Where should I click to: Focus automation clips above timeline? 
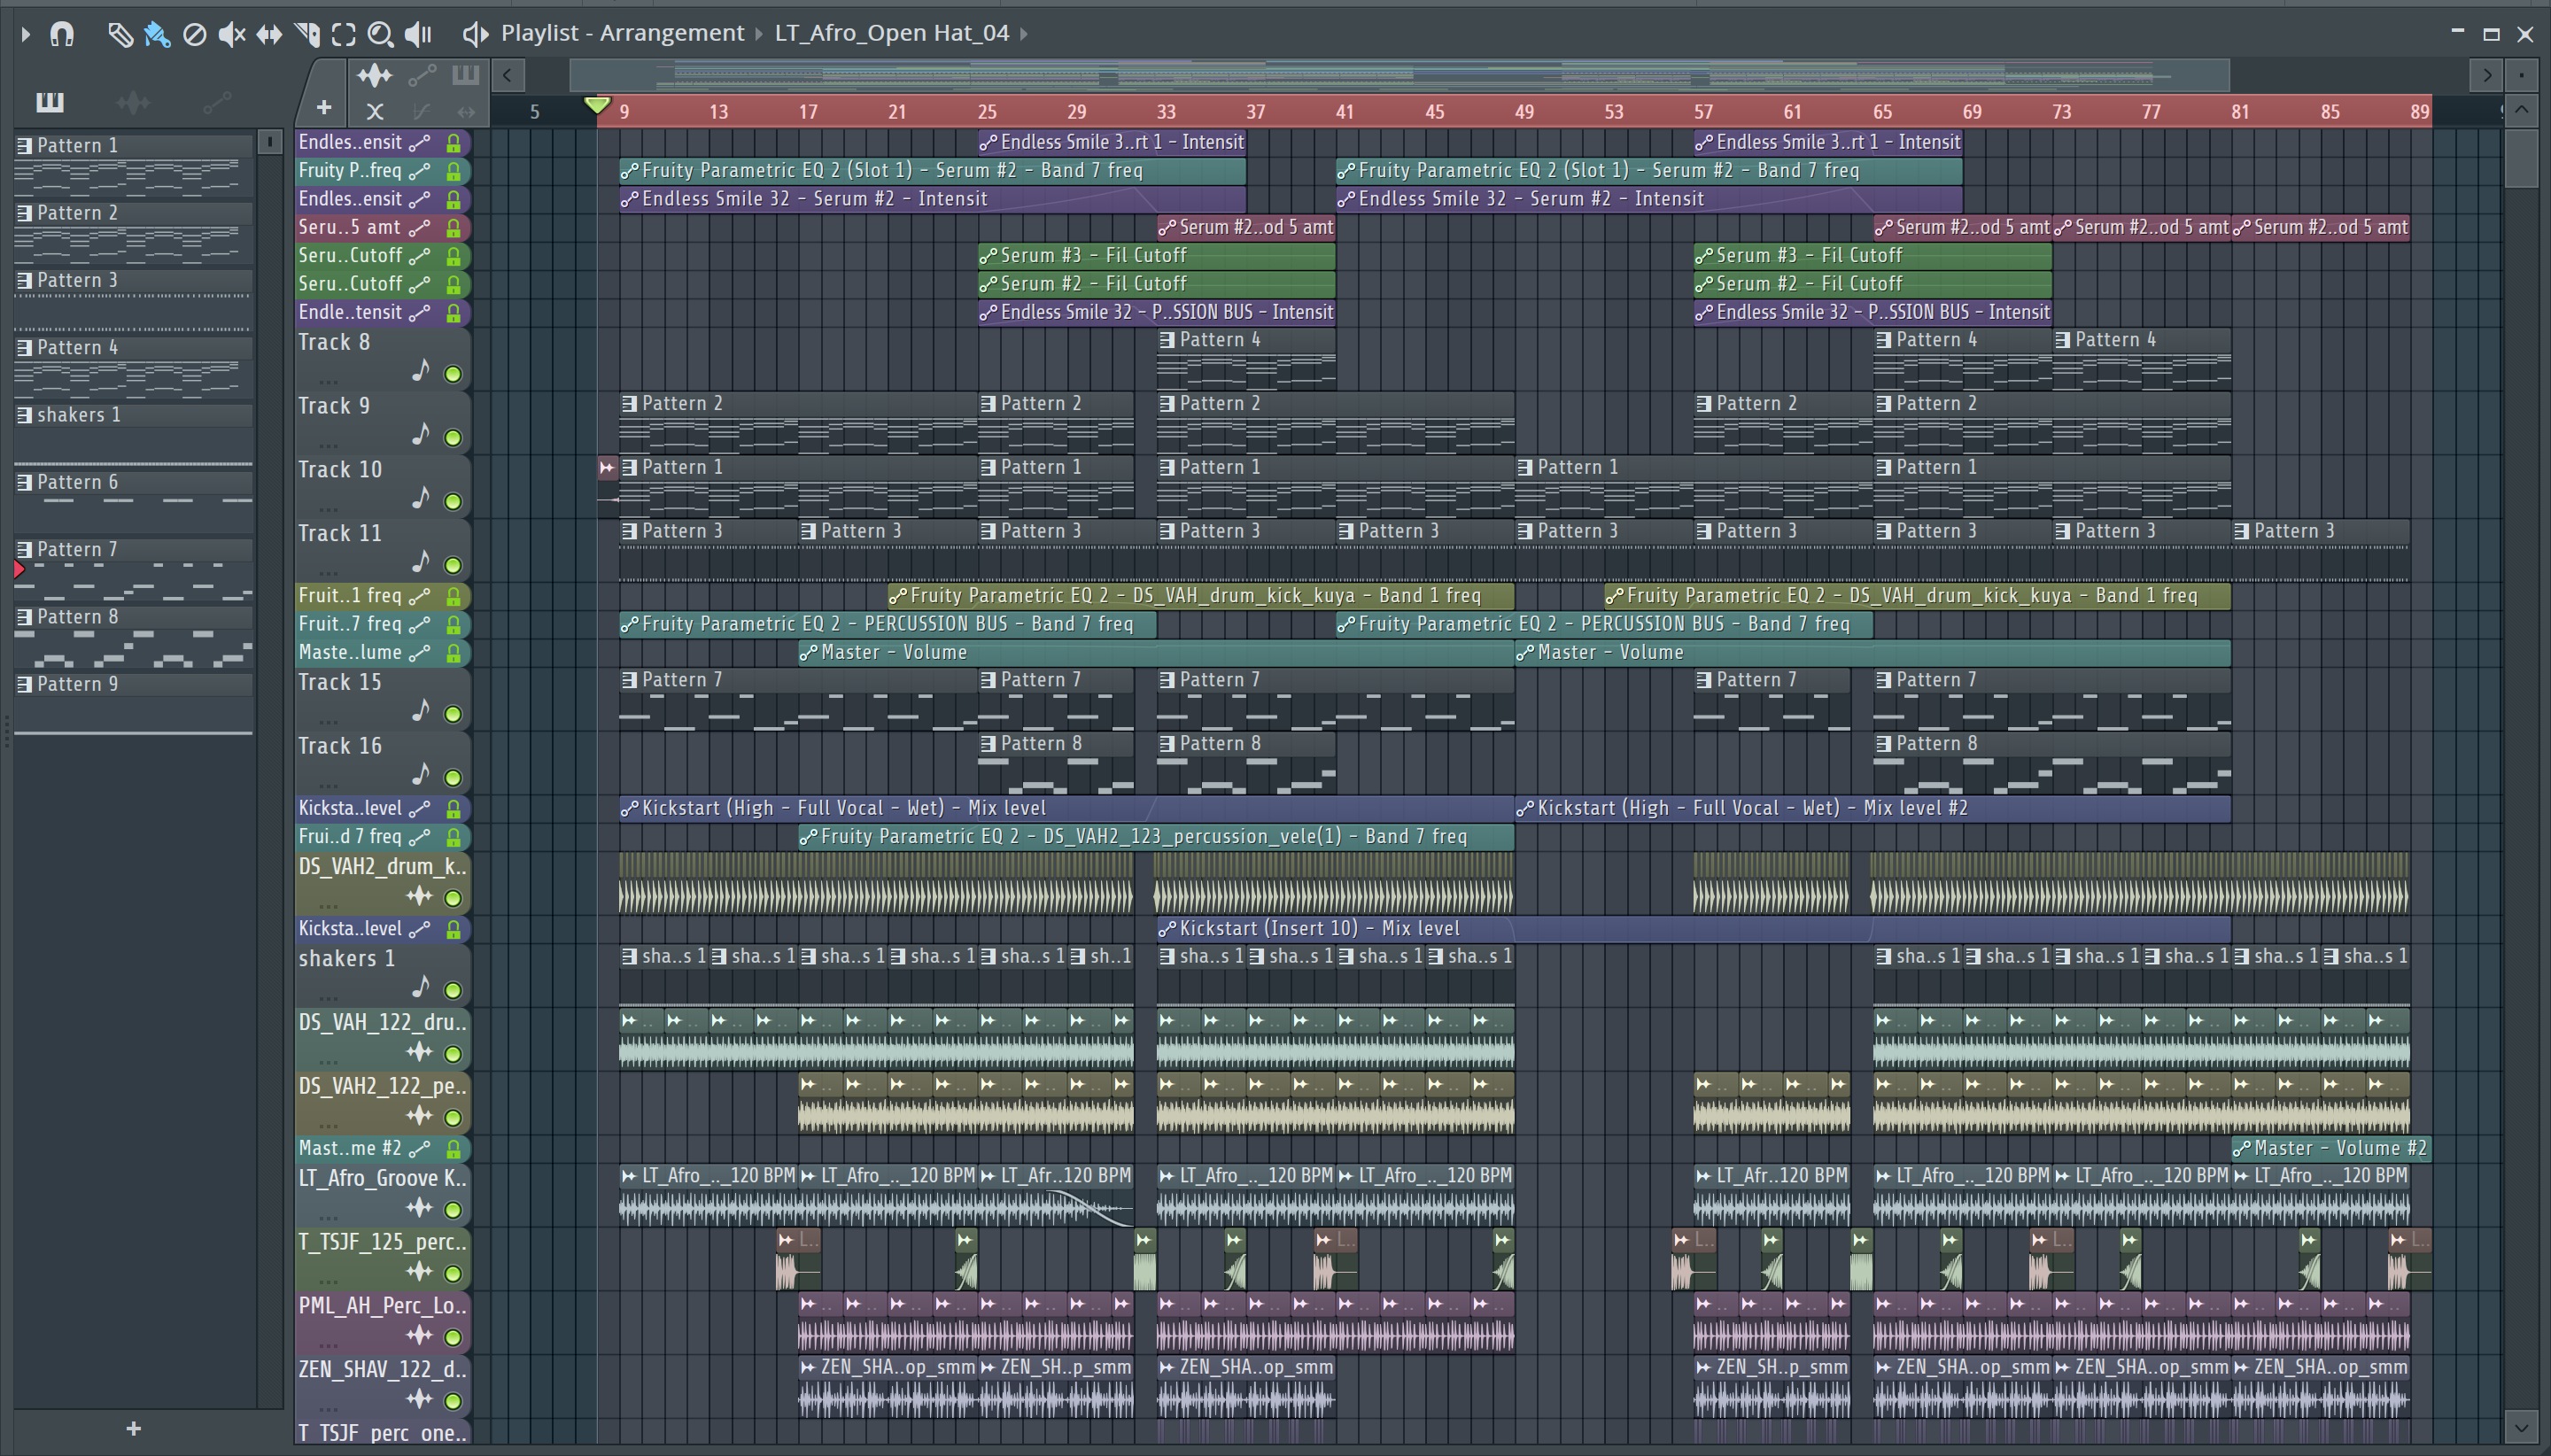(422, 75)
